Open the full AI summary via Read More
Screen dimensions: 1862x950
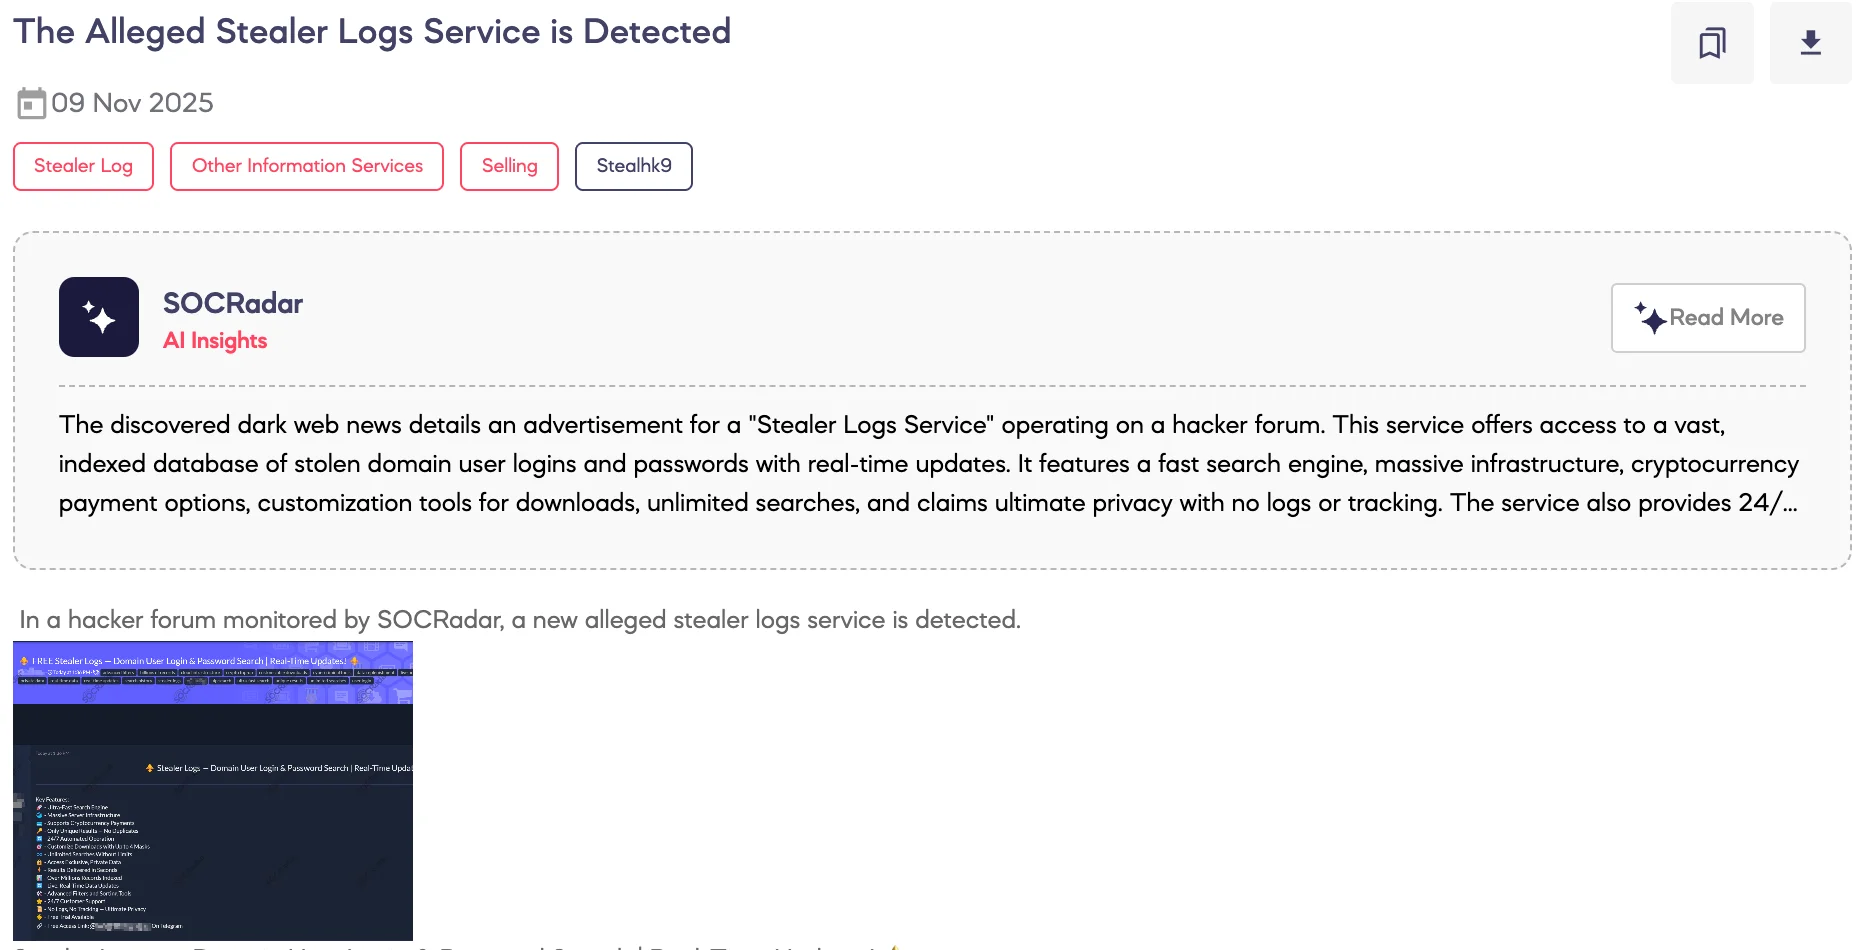coord(1707,317)
